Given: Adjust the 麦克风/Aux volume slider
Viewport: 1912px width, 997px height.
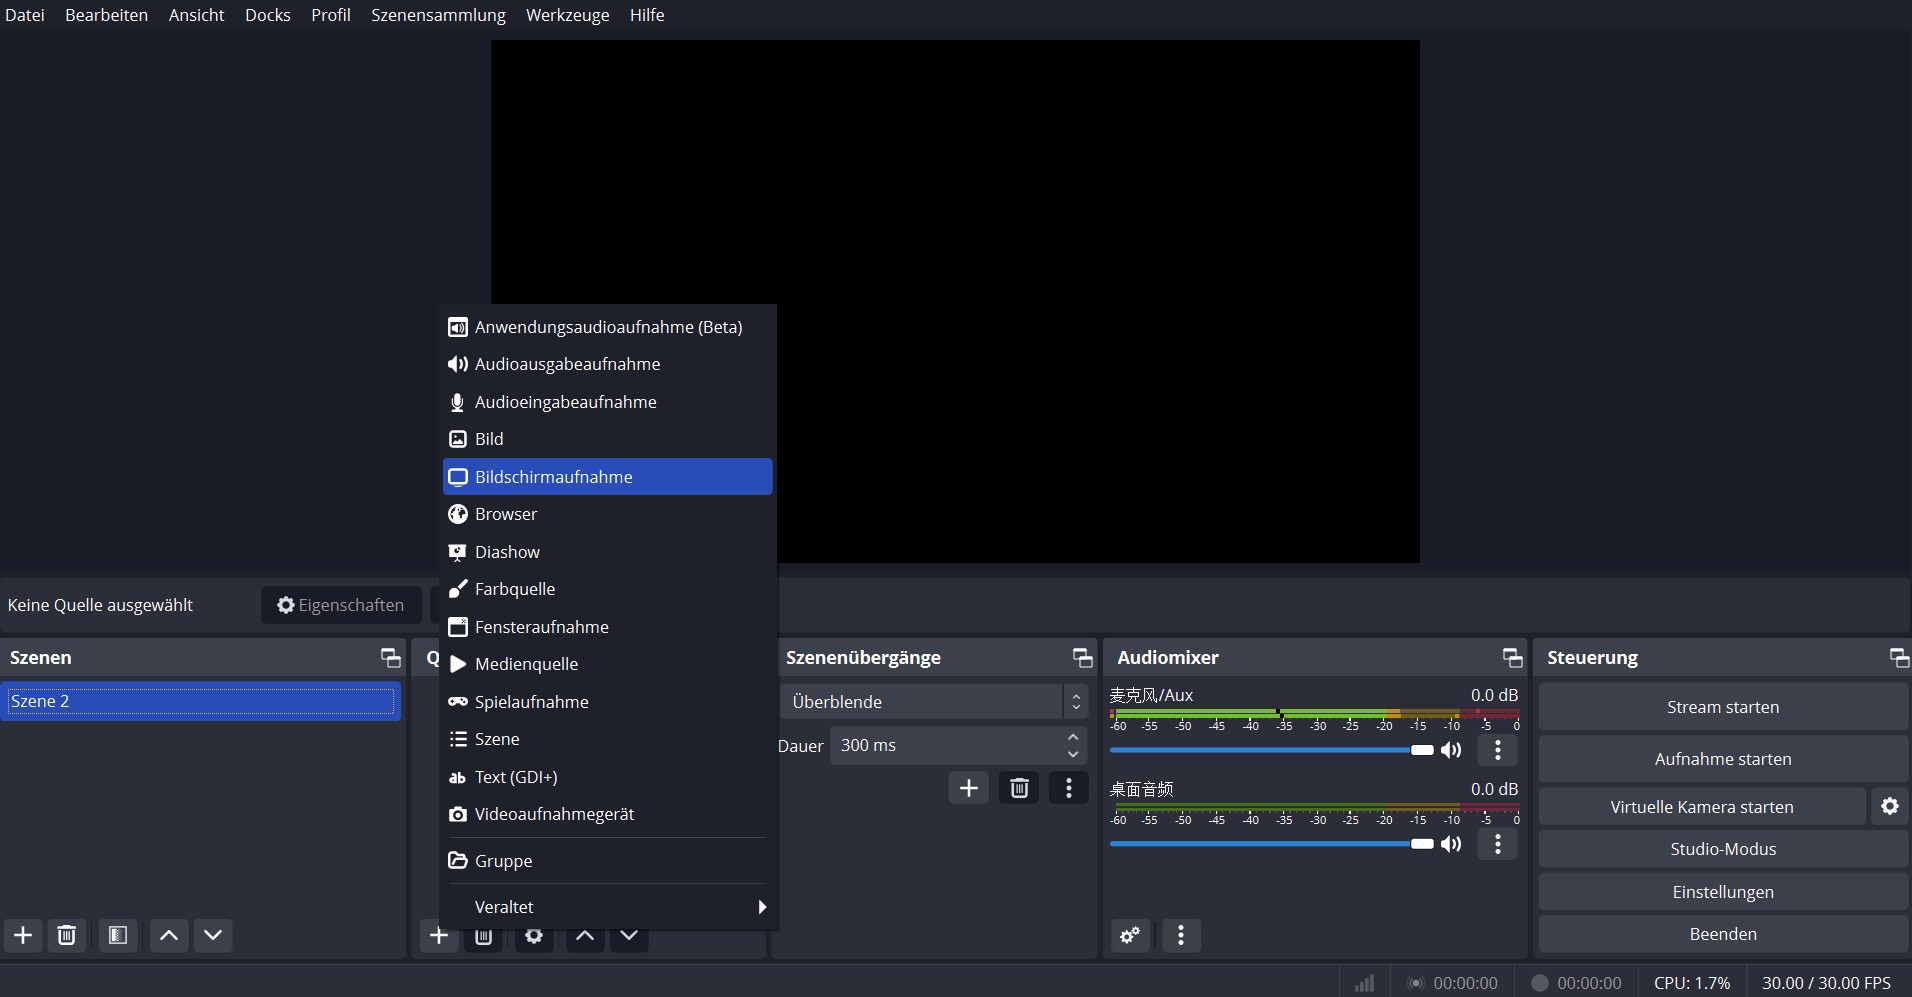Looking at the screenshot, I should [x=1271, y=750].
